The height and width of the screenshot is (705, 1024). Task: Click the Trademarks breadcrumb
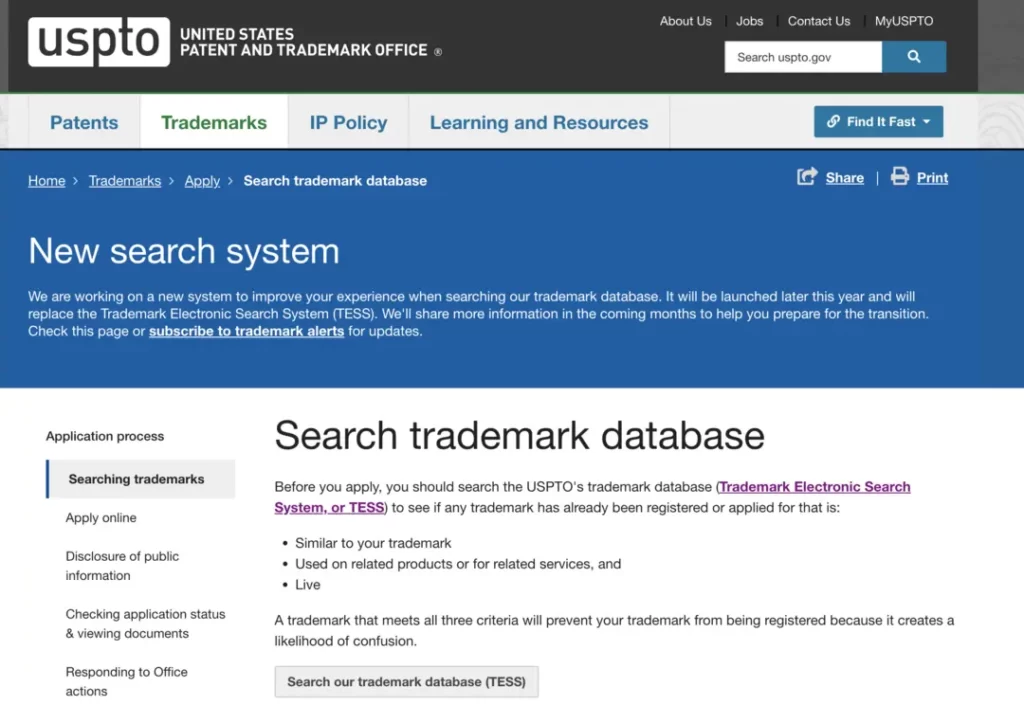[125, 181]
